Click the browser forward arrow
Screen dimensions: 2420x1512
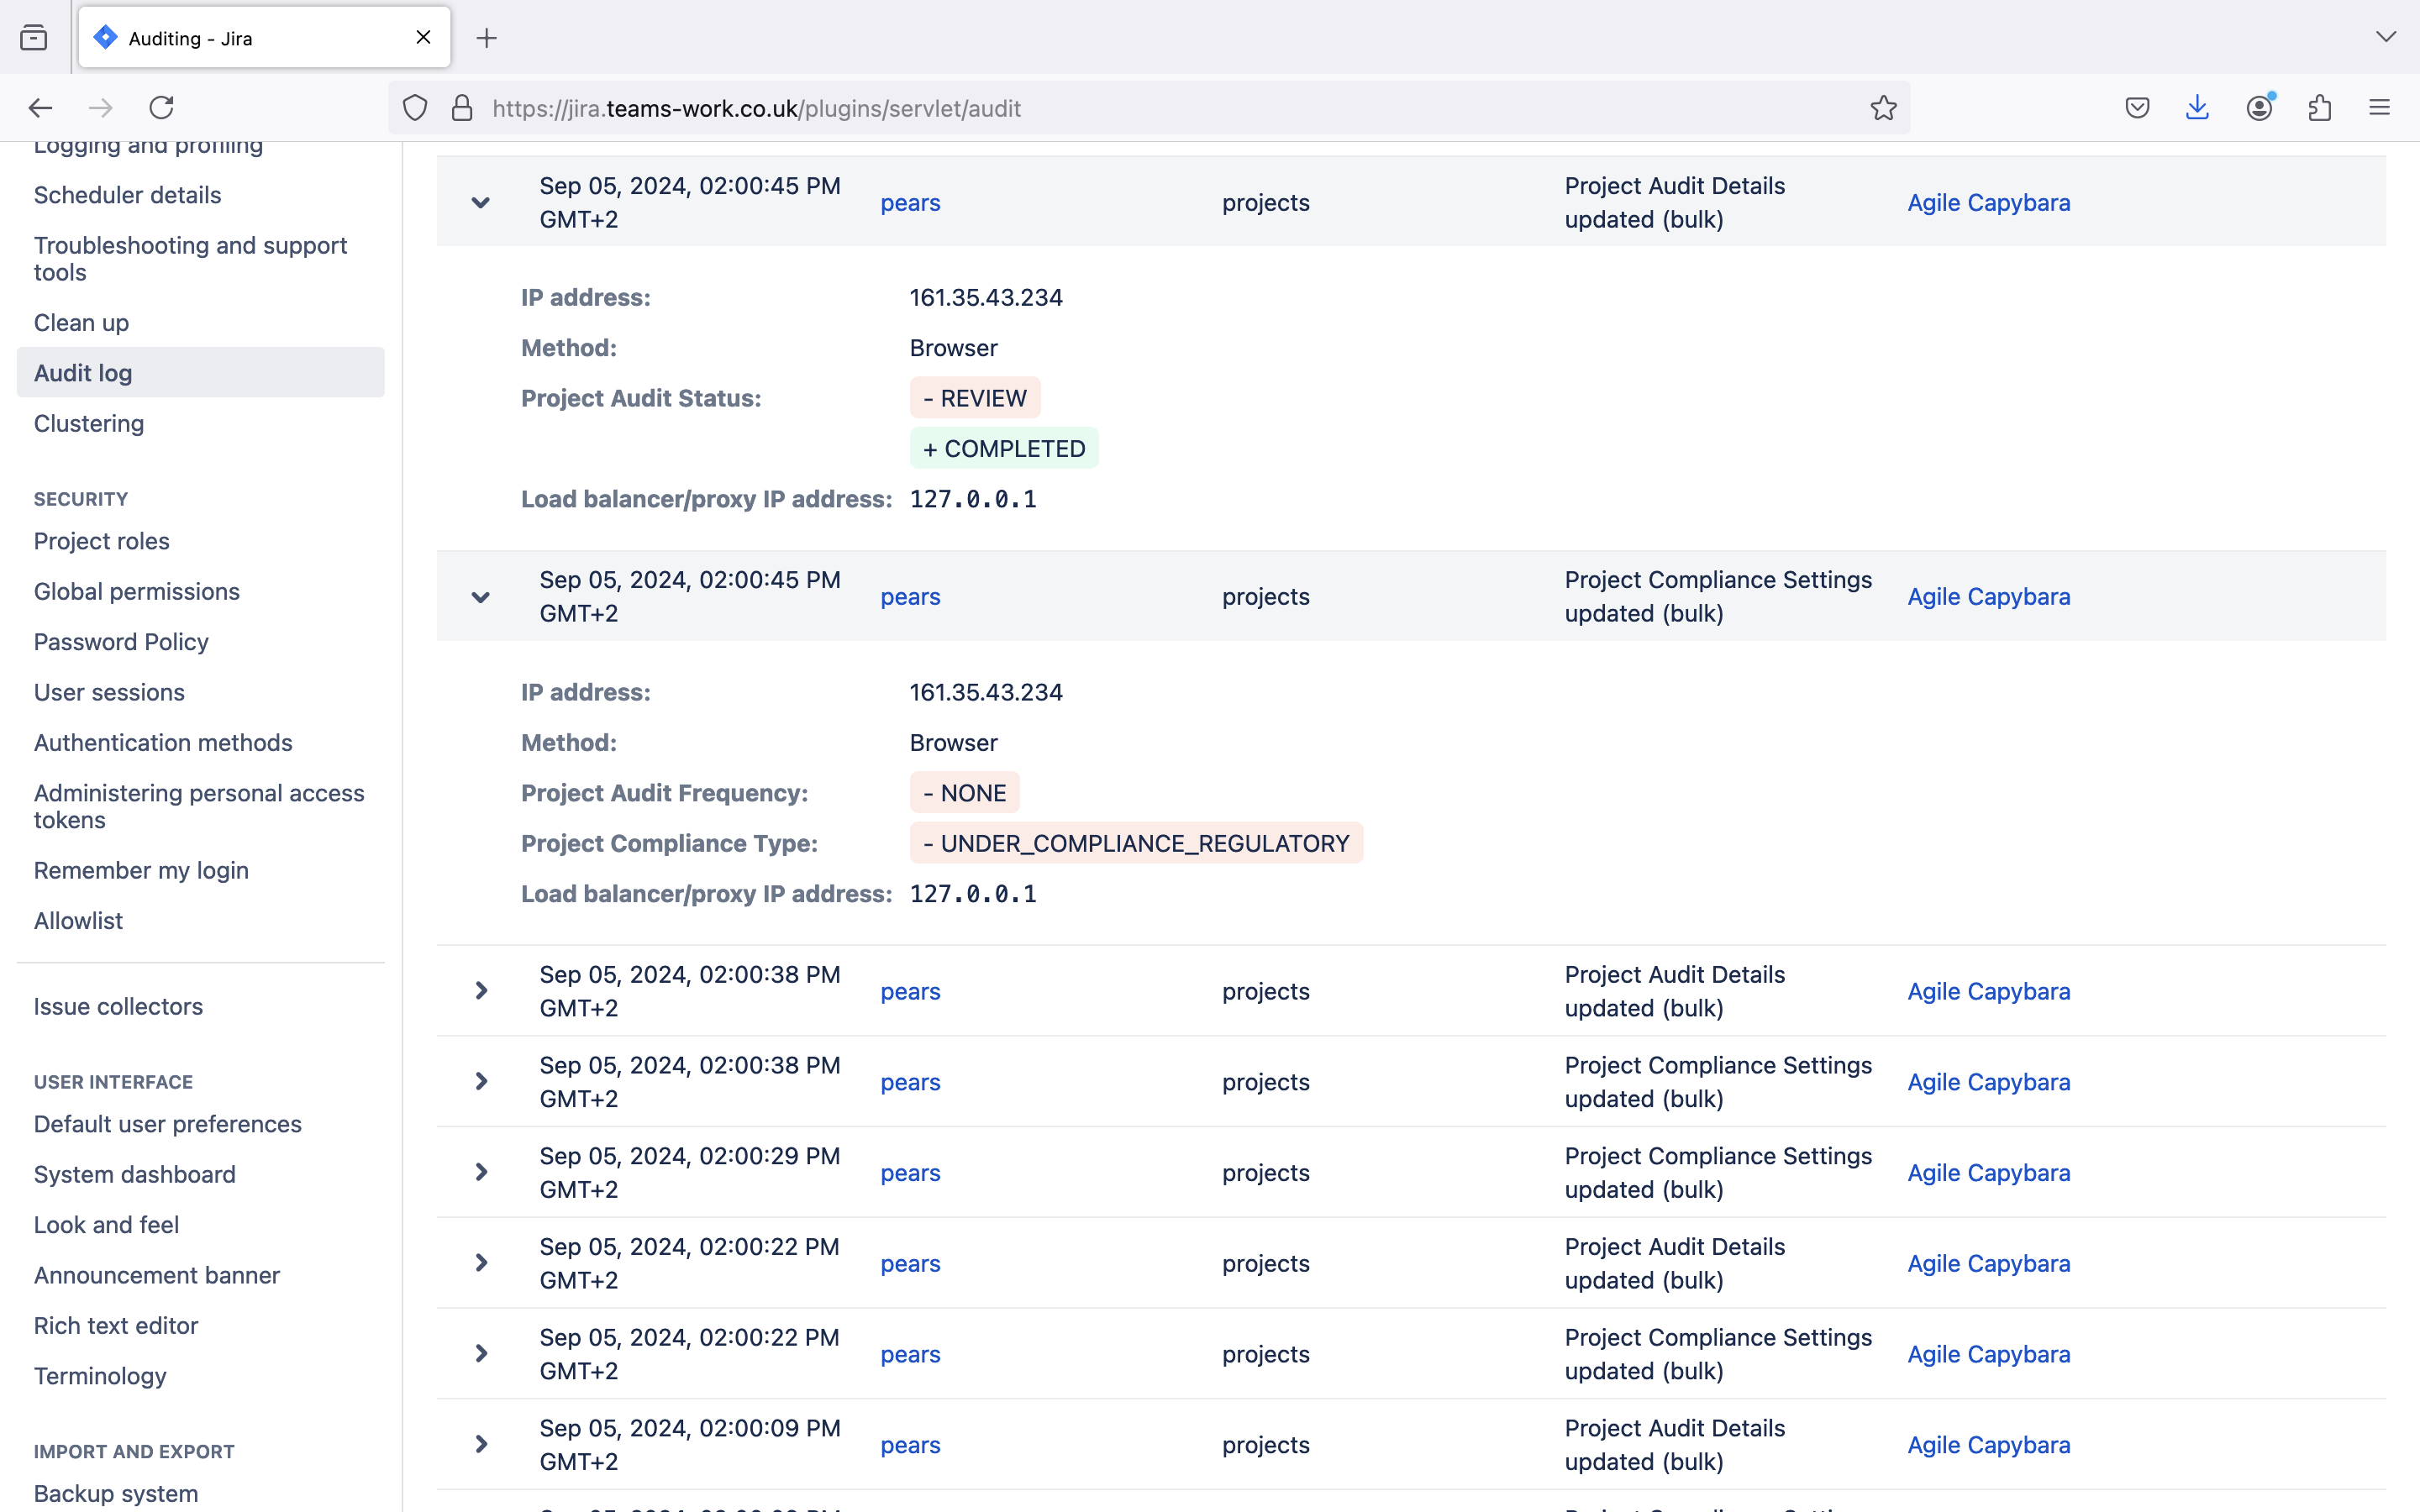(101, 108)
